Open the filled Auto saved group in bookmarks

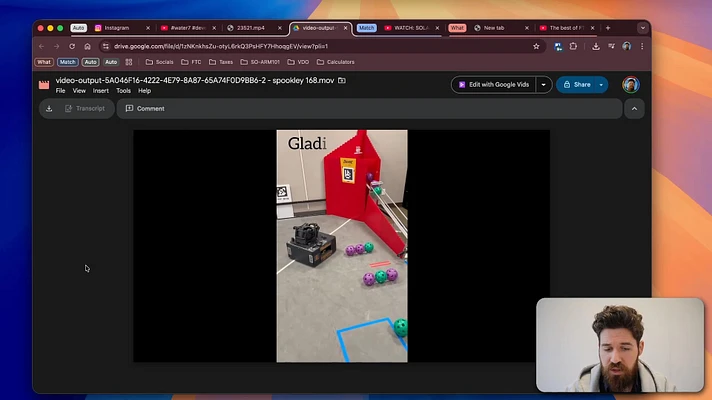tap(111, 62)
